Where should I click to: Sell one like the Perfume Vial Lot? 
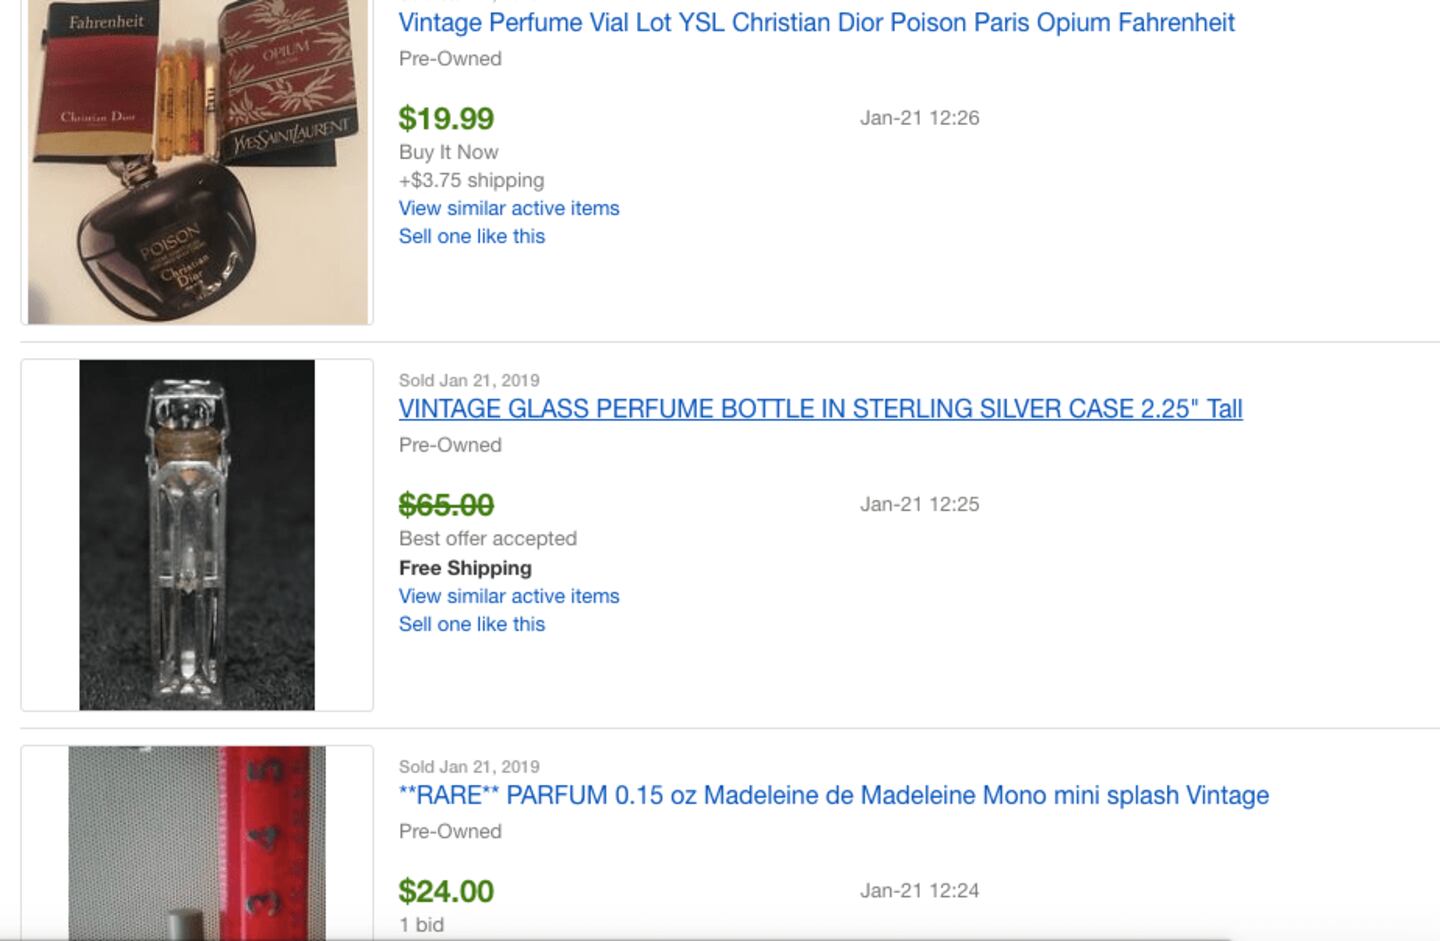click(x=472, y=236)
